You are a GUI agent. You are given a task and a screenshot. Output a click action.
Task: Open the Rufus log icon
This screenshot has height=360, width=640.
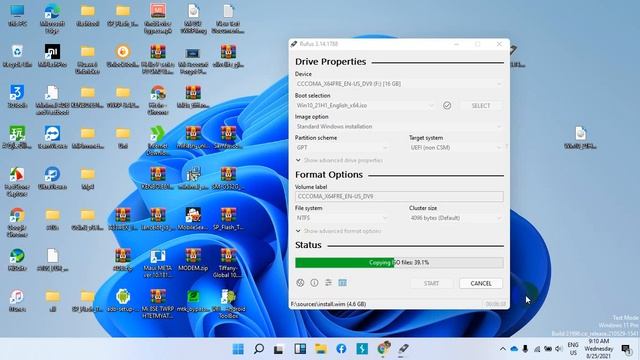[x=342, y=282]
